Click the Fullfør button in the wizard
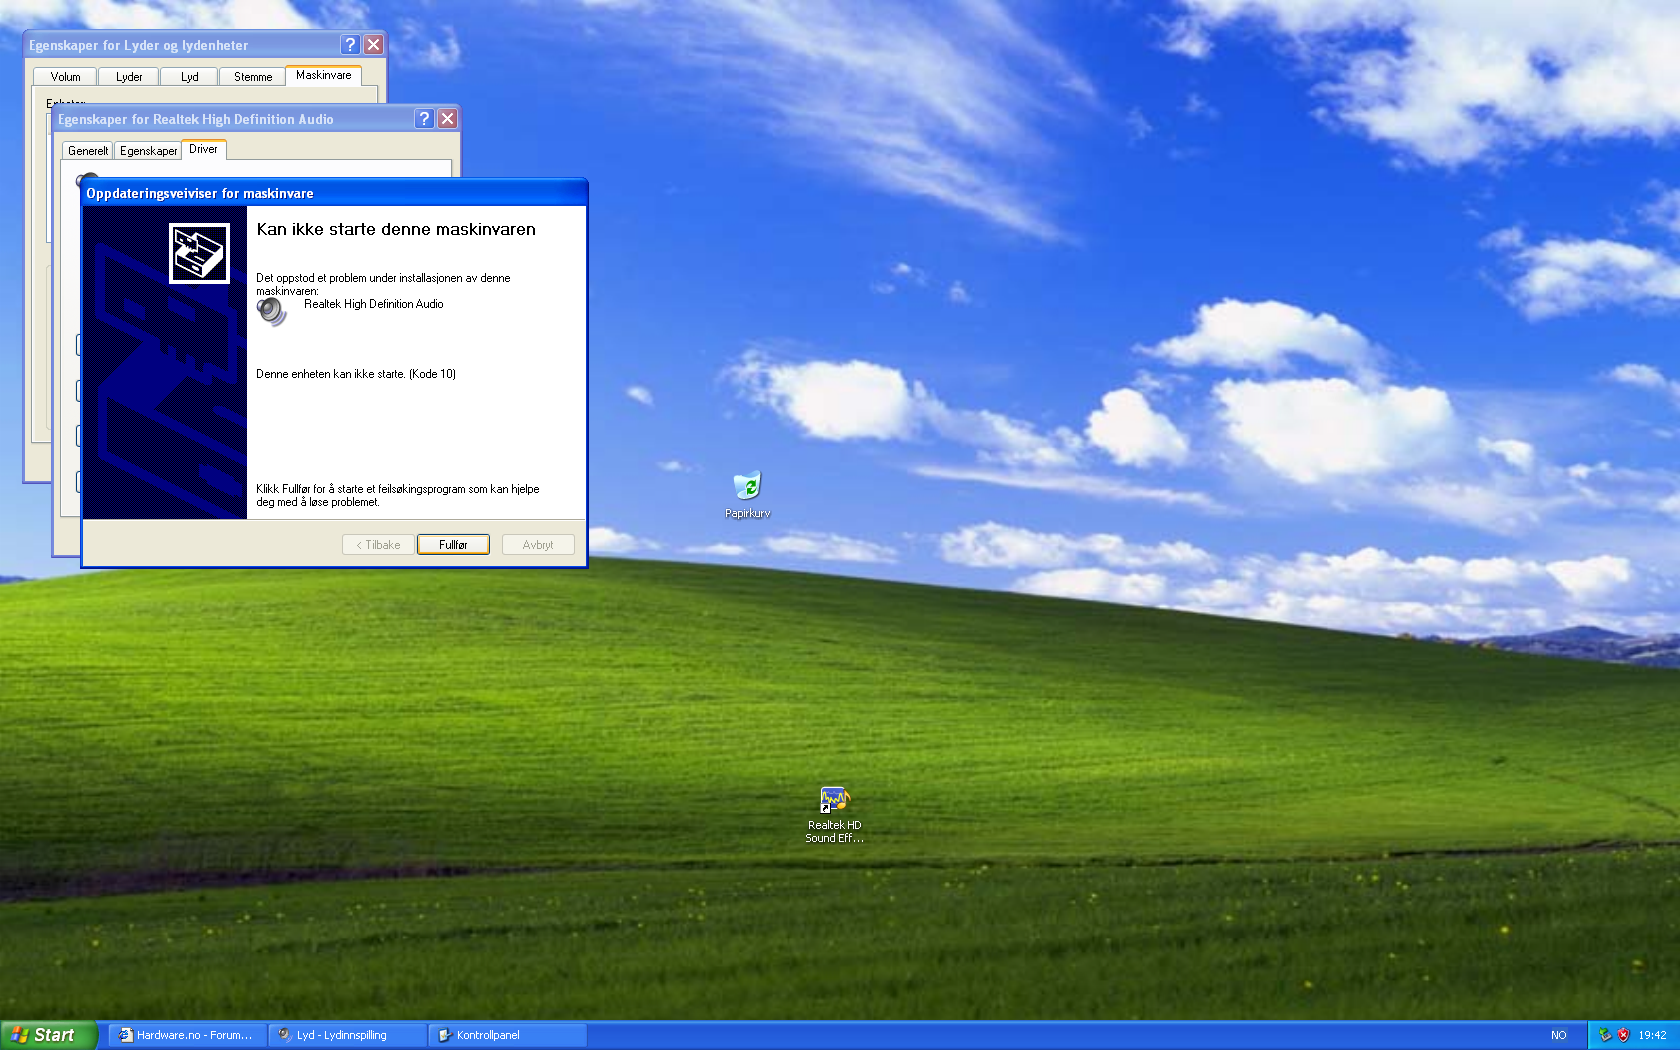The width and height of the screenshot is (1680, 1050). [453, 545]
